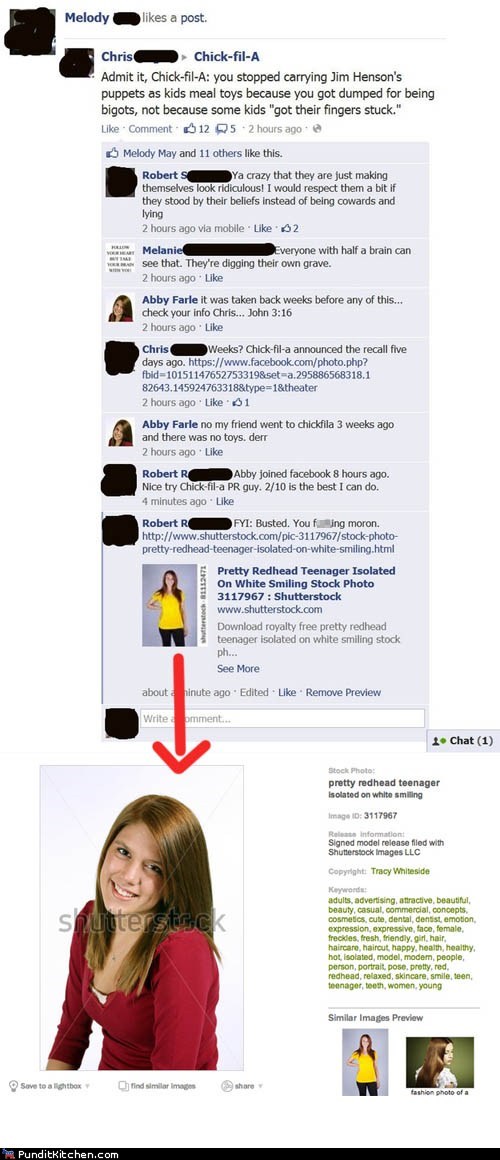Screen dimensions: 500x1160
Task: Click See More on the Shutterstock link preview
Action: tap(238, 668)
